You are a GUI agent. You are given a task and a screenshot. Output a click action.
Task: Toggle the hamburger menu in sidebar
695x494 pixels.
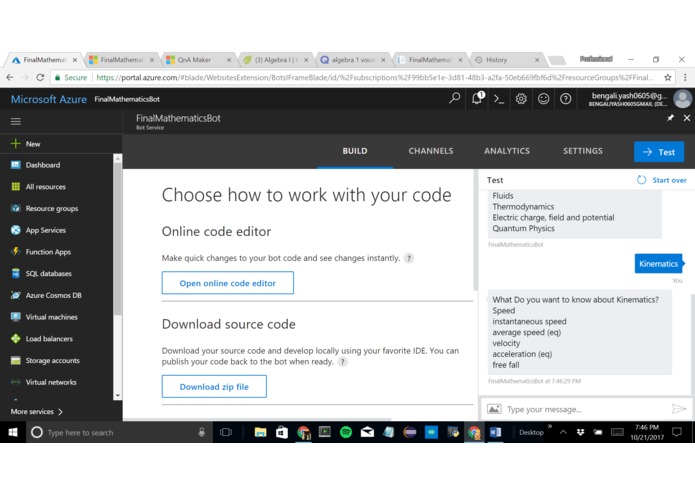tap(16, 121)
